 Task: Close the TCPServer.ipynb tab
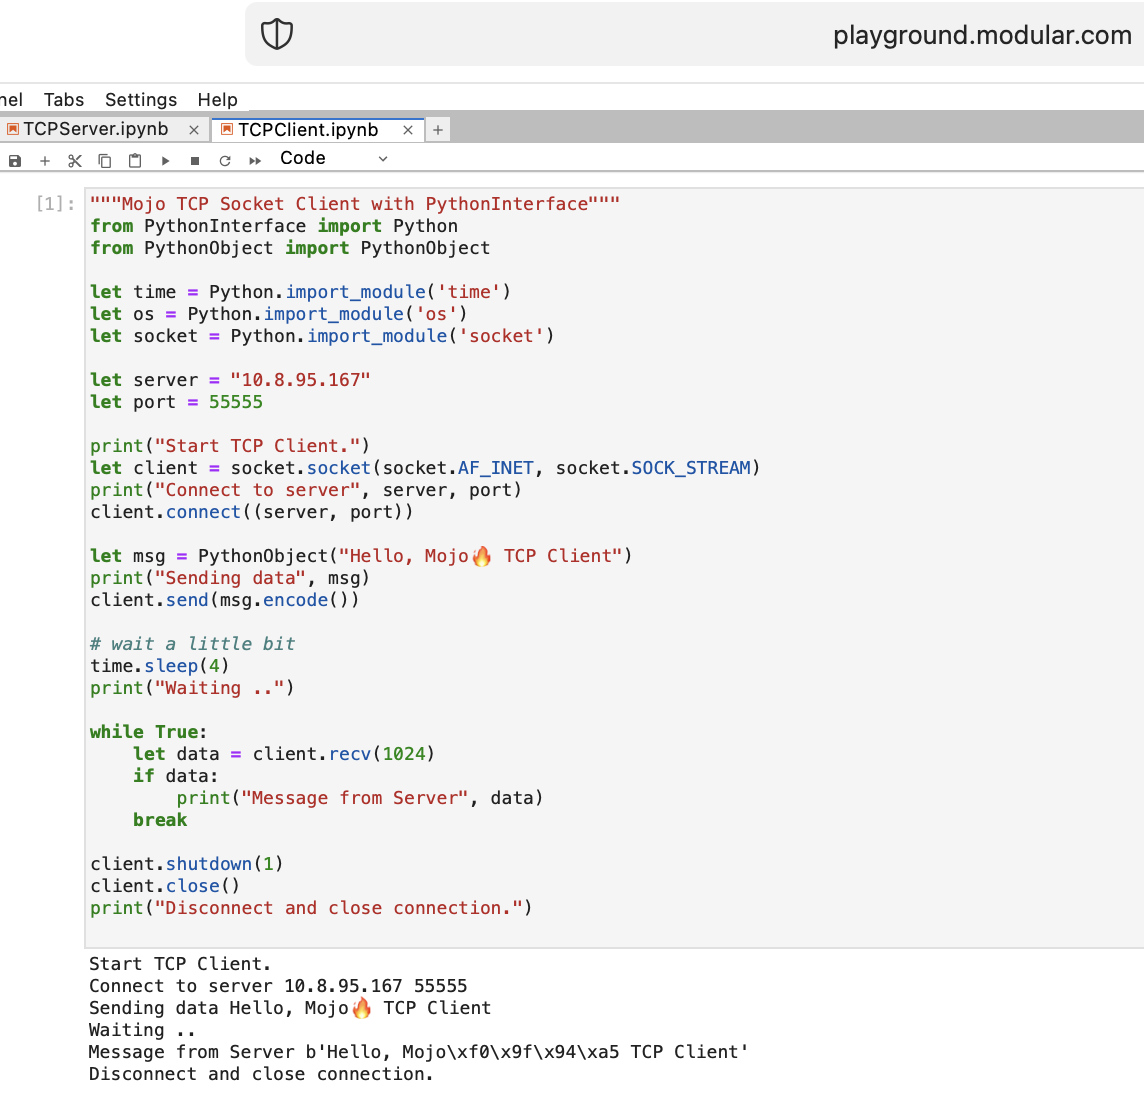194,130
